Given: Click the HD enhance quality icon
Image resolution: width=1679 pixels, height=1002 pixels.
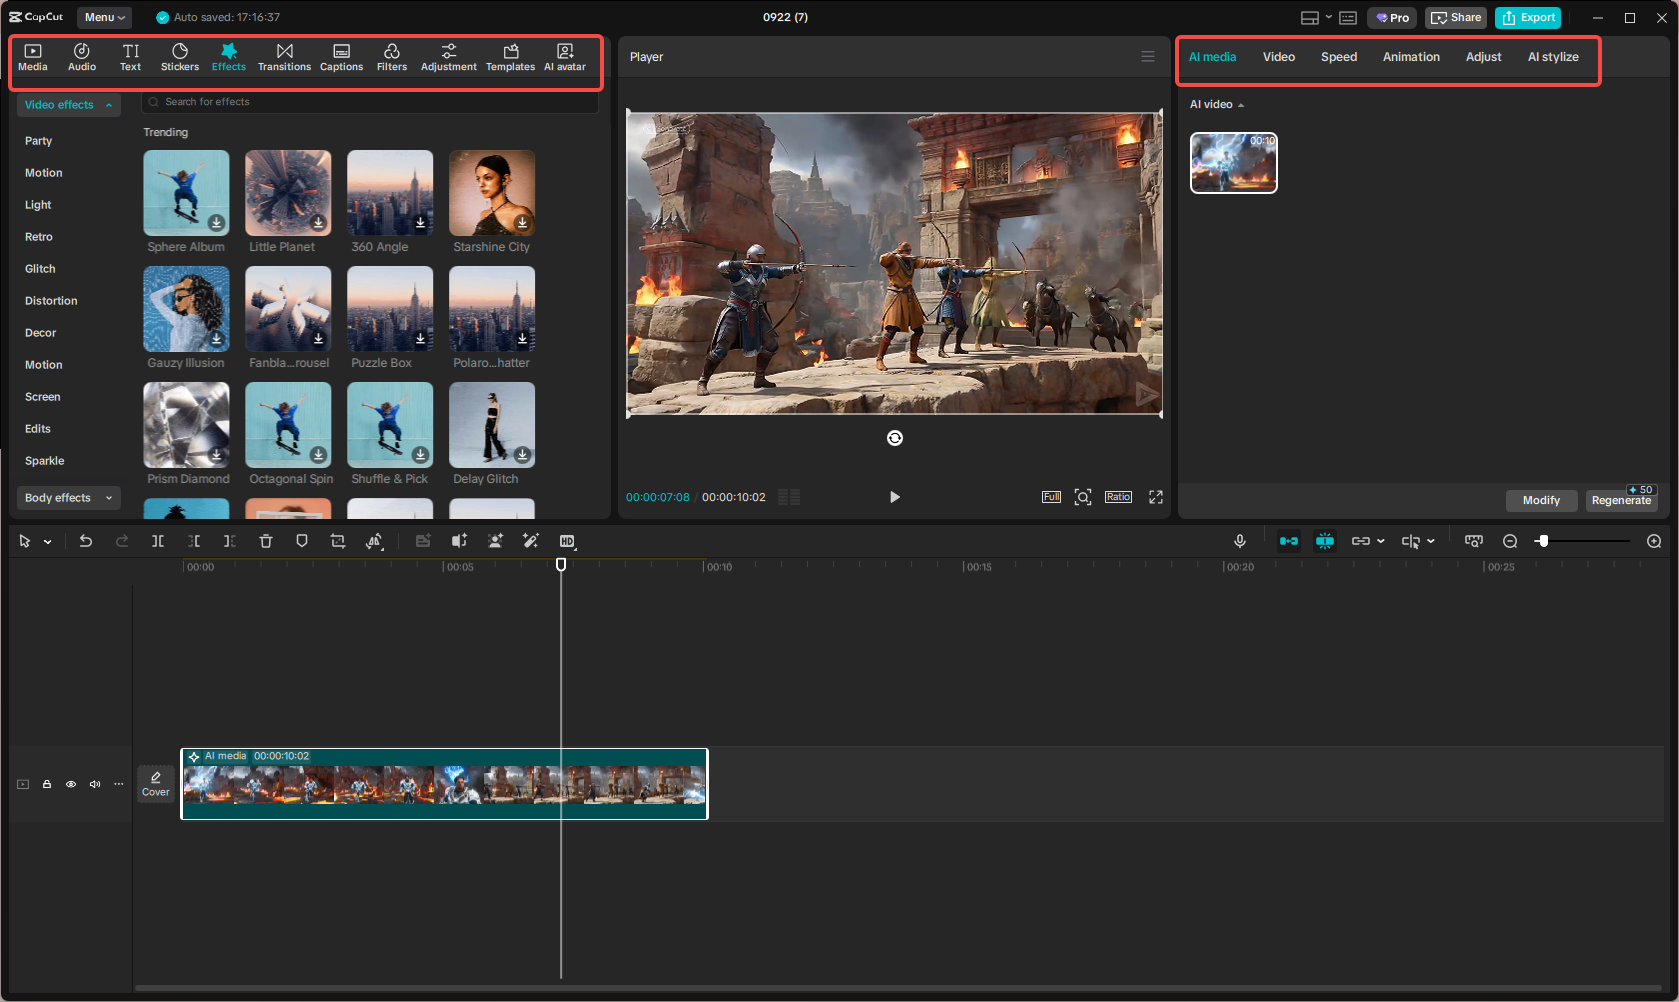Looking at the screenshot, I should pos(567,541).
